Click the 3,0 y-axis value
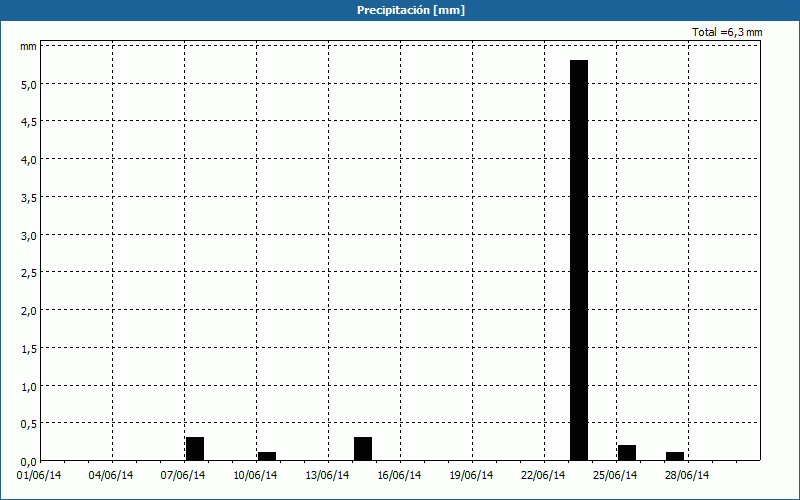The image size is (800, 500). (x=29, y=236)
